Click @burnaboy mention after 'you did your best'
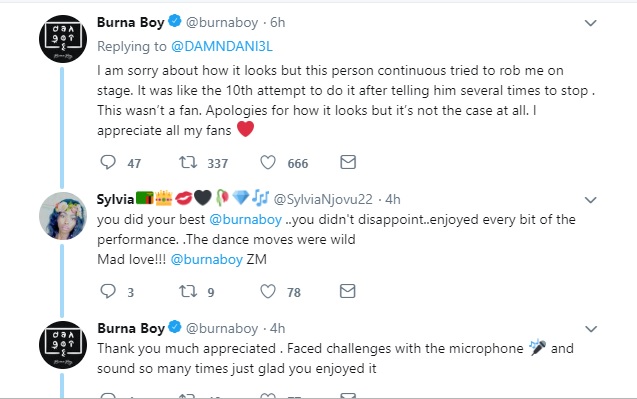Screen dimensions: 637x399 tap(245, 219)
